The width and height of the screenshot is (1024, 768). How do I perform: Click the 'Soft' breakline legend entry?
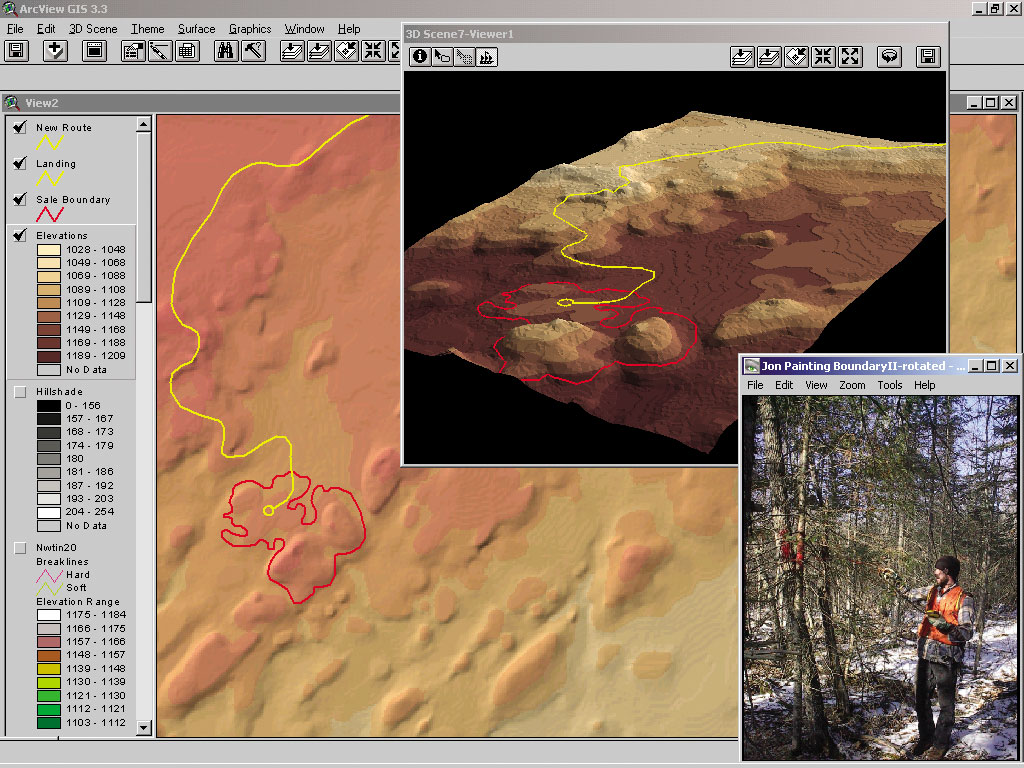pos(76,588)
